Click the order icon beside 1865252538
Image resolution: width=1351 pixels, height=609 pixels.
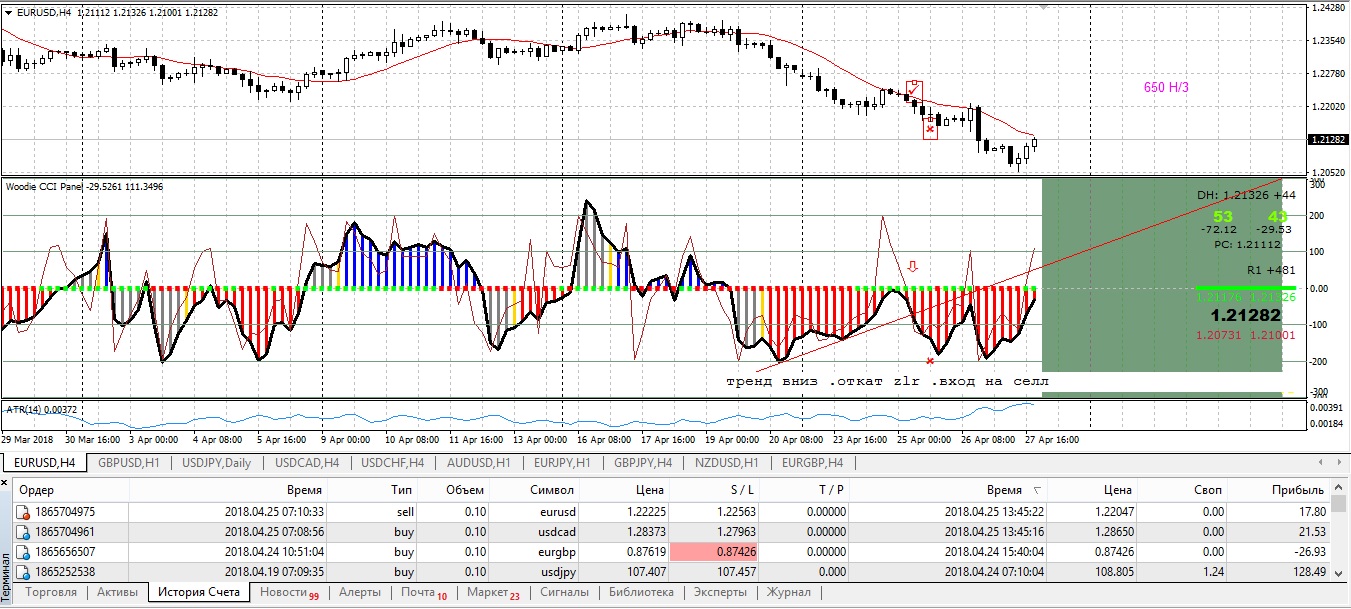[x=23, y=572]
